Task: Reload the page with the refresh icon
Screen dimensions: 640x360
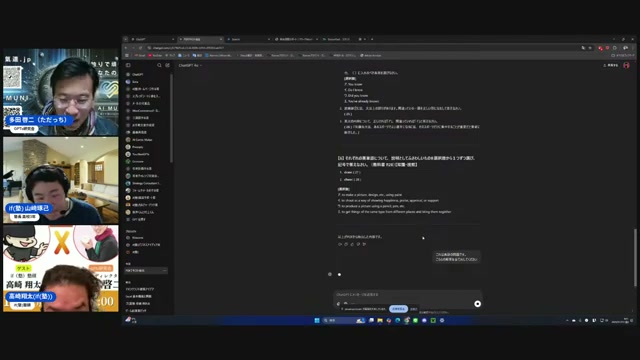Action: tap(140, 48)
